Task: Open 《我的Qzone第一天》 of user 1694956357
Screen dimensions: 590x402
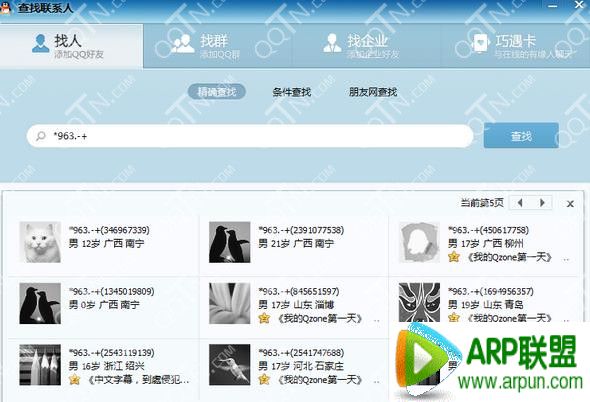Action: click(509, 318)
